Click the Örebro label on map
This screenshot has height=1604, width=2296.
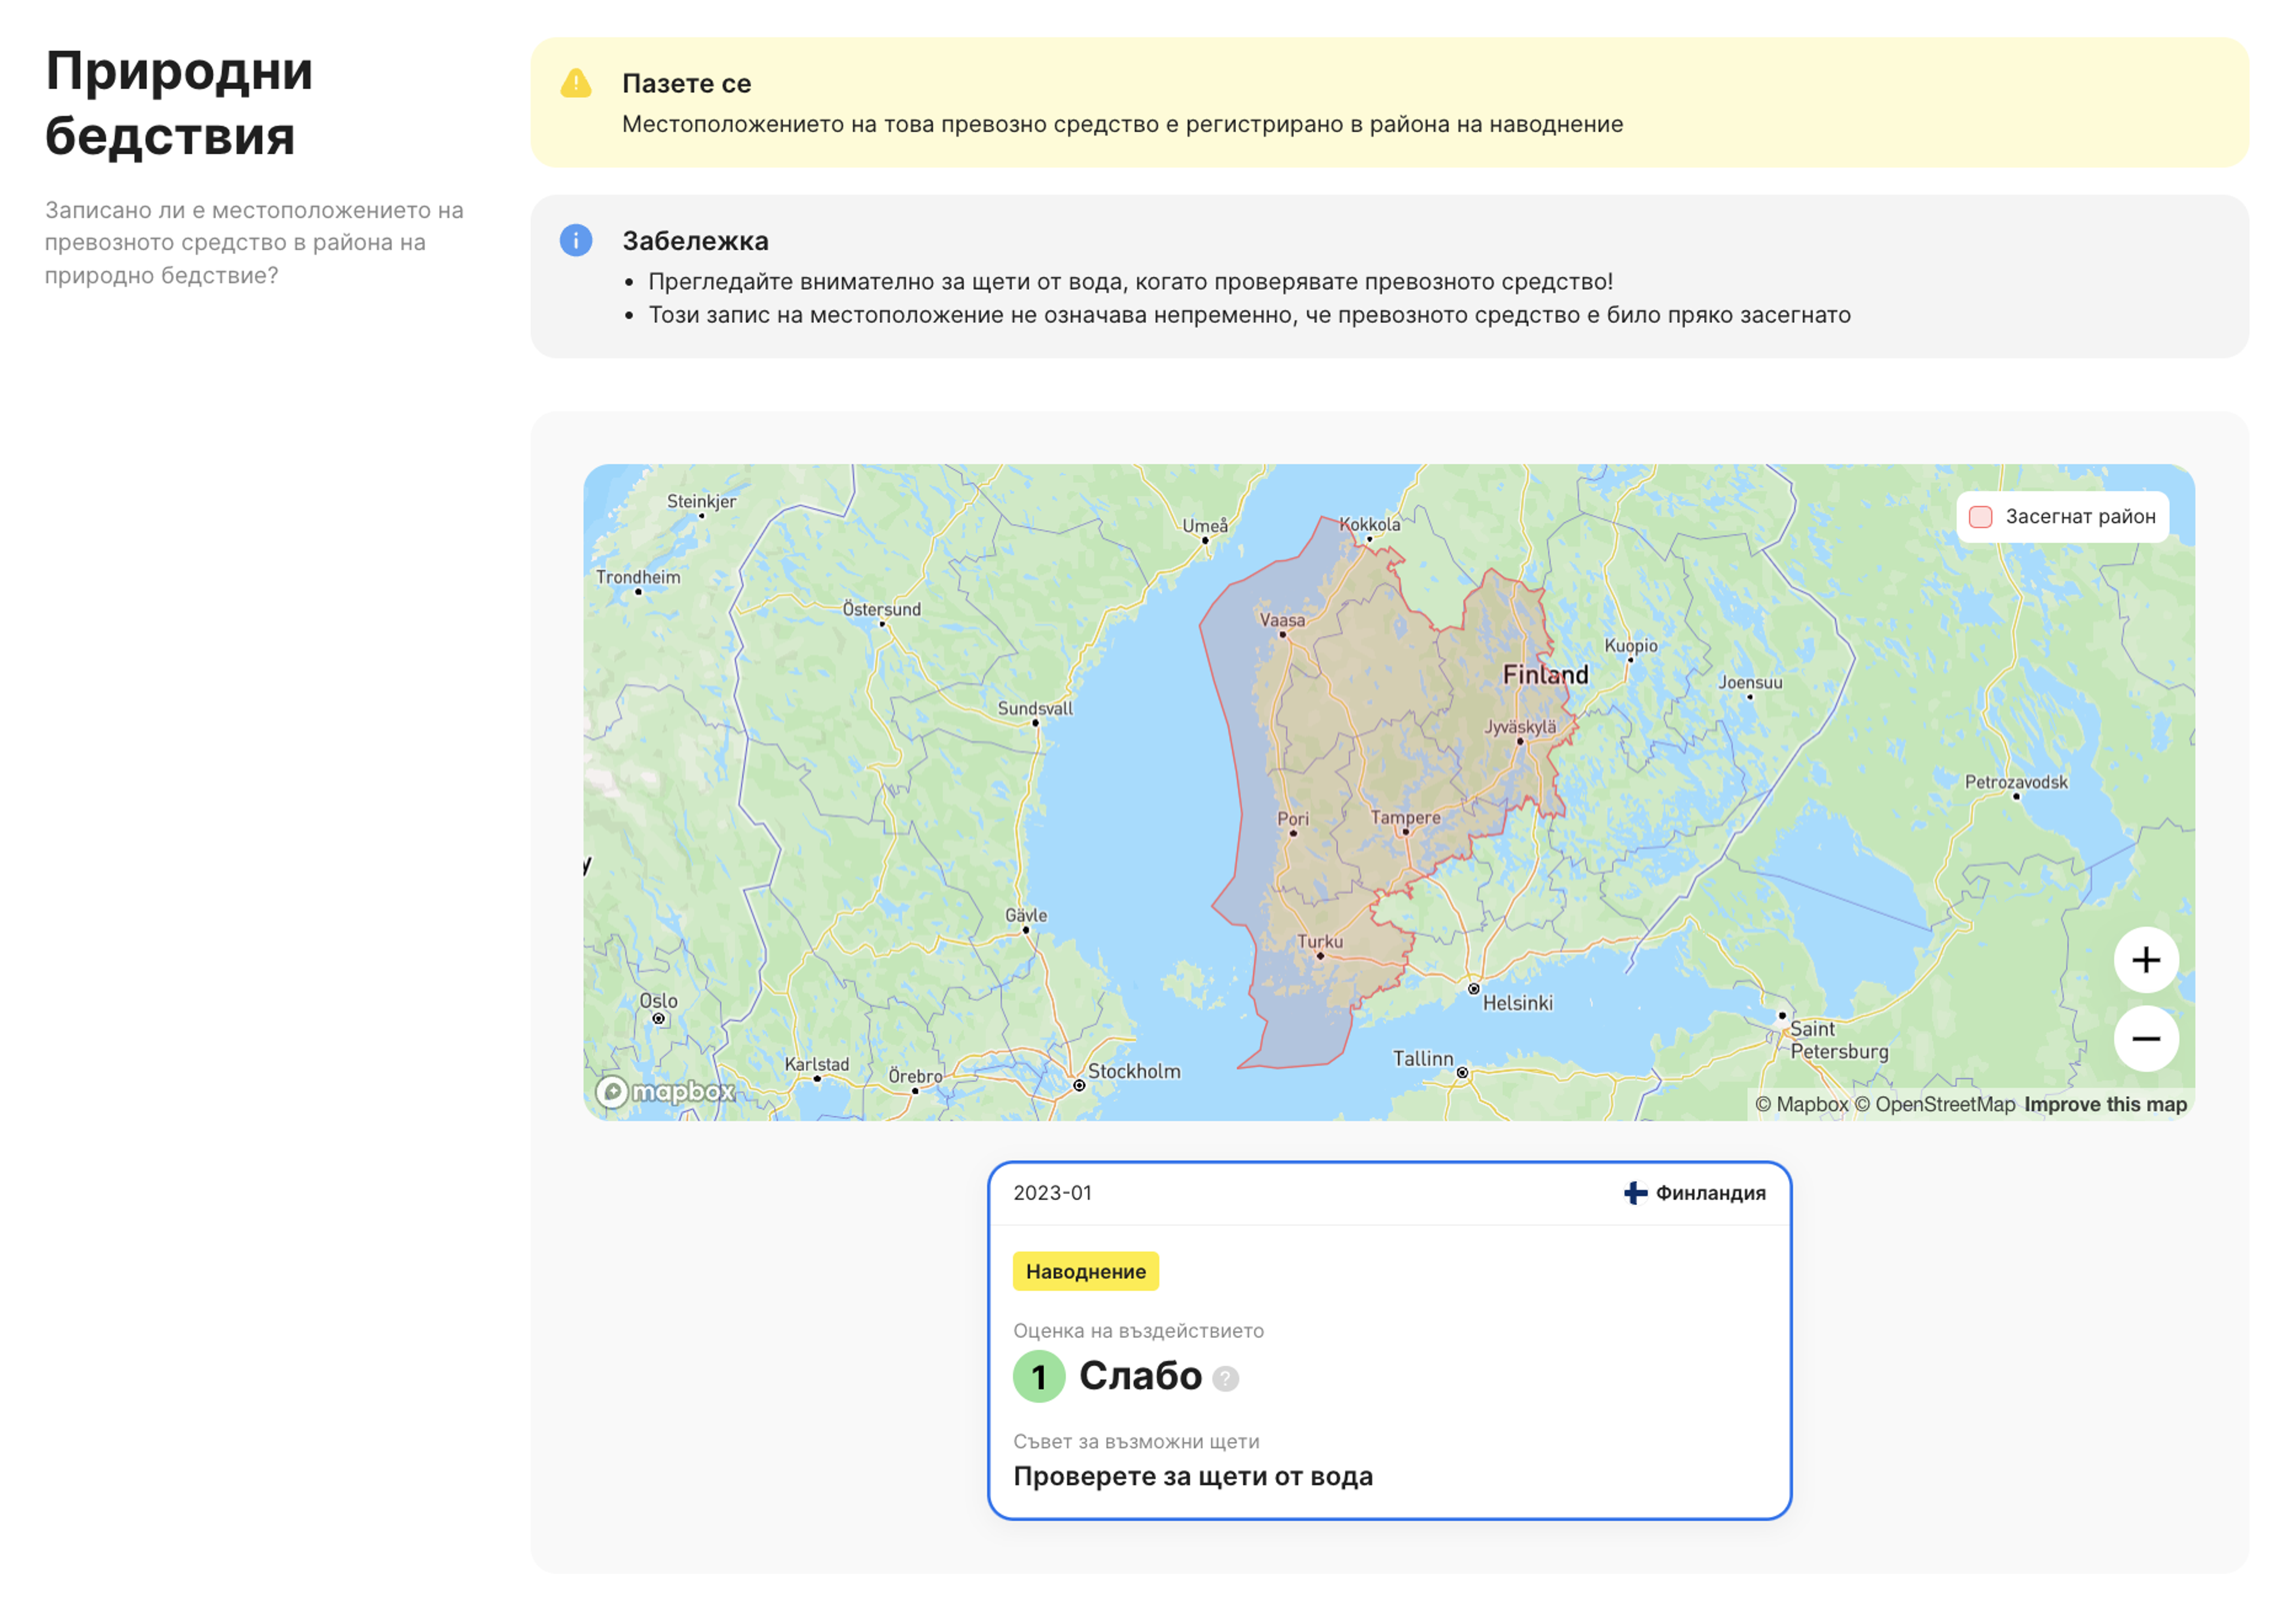pos(915,1076)
